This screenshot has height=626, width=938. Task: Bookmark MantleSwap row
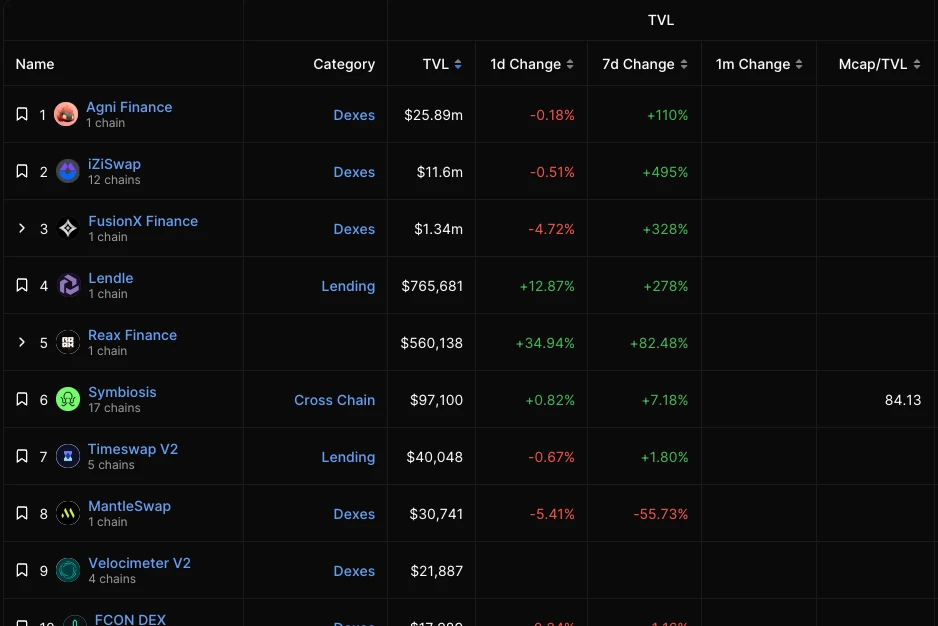[22, 513]
